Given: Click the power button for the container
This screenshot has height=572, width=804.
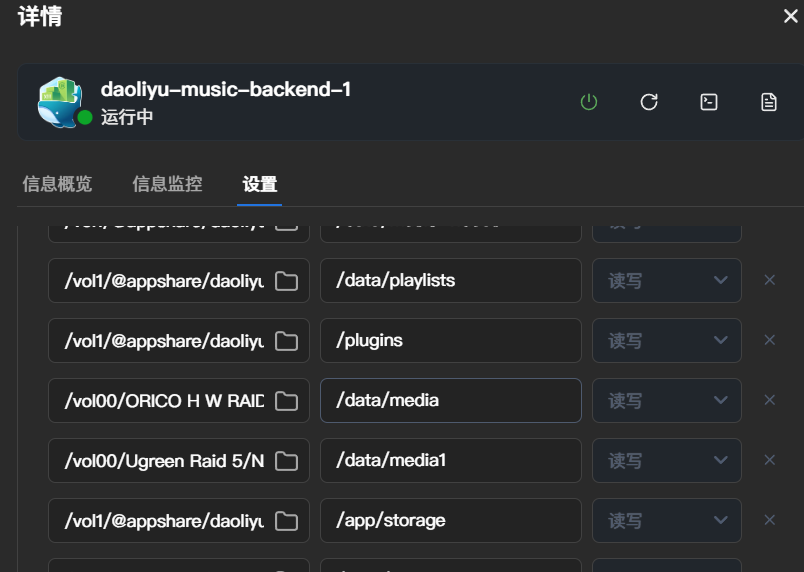Looking at the screenshot, I should tap(589, 102).
